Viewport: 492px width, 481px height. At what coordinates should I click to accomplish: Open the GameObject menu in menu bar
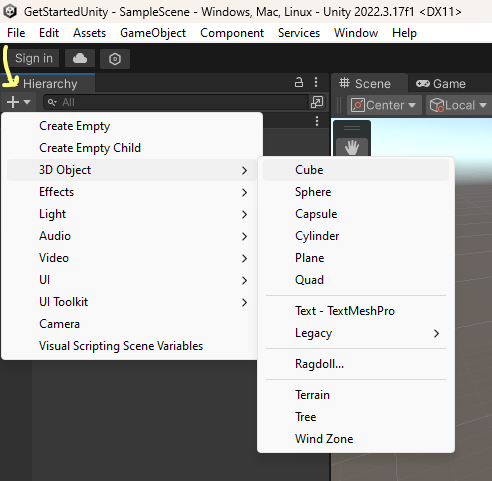[153, 33]
